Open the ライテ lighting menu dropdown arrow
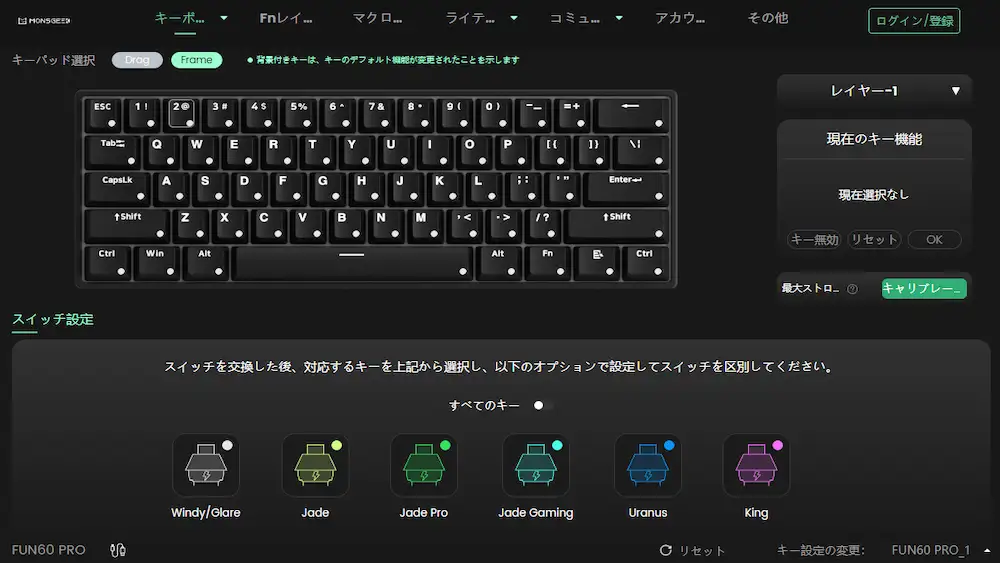Screen dimensions: 1000x563 tap(514, 18)
